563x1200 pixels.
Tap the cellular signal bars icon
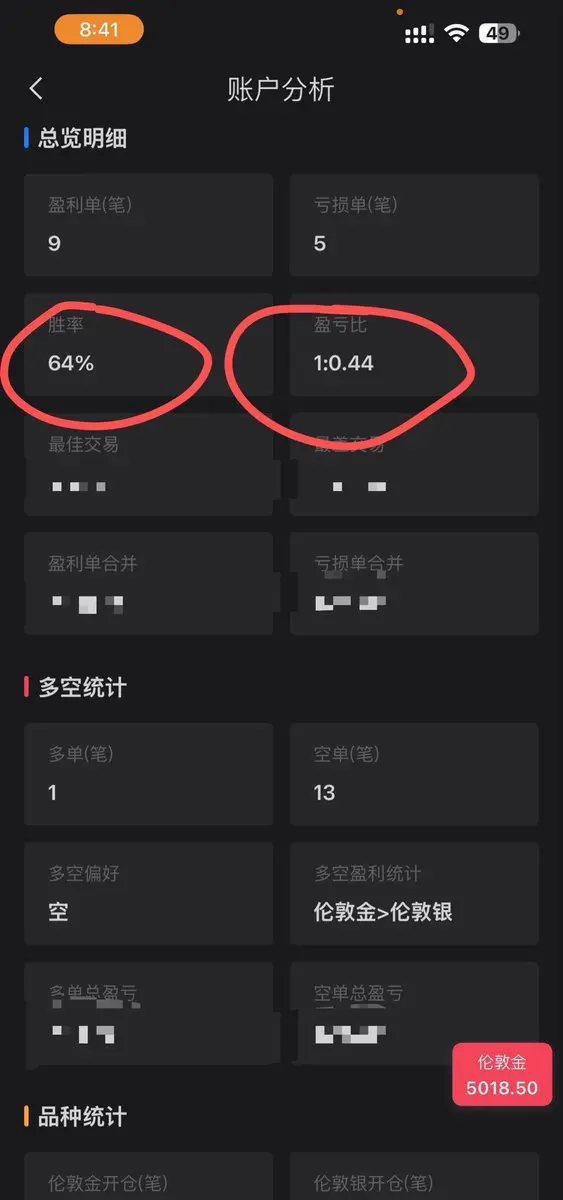[419, 35]
